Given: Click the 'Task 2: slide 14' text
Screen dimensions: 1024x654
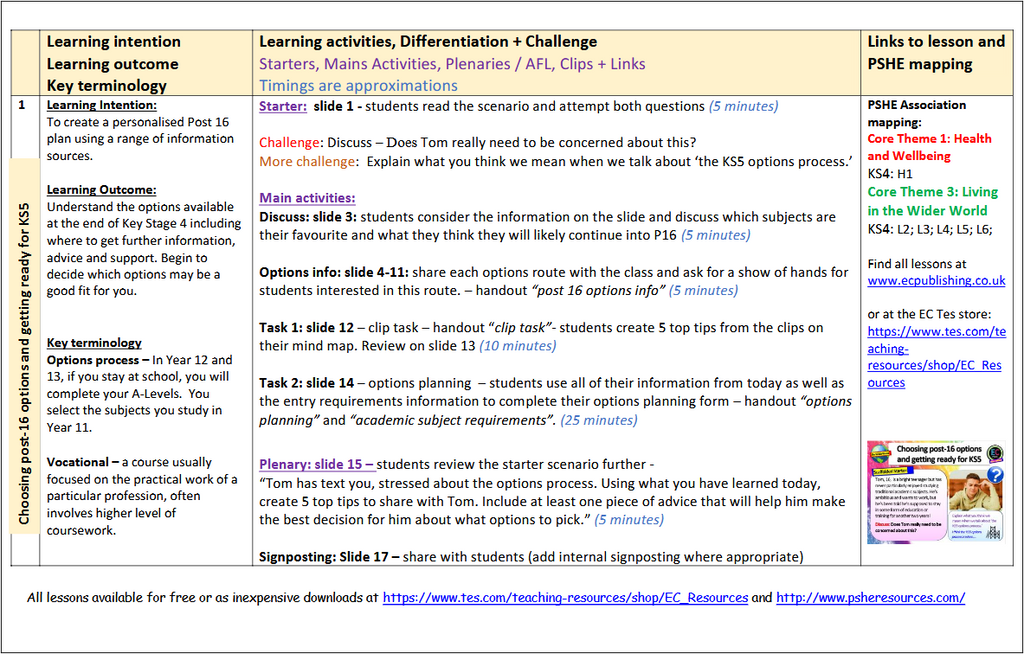Looking at the screenshot, I should [x=306, y=384].
